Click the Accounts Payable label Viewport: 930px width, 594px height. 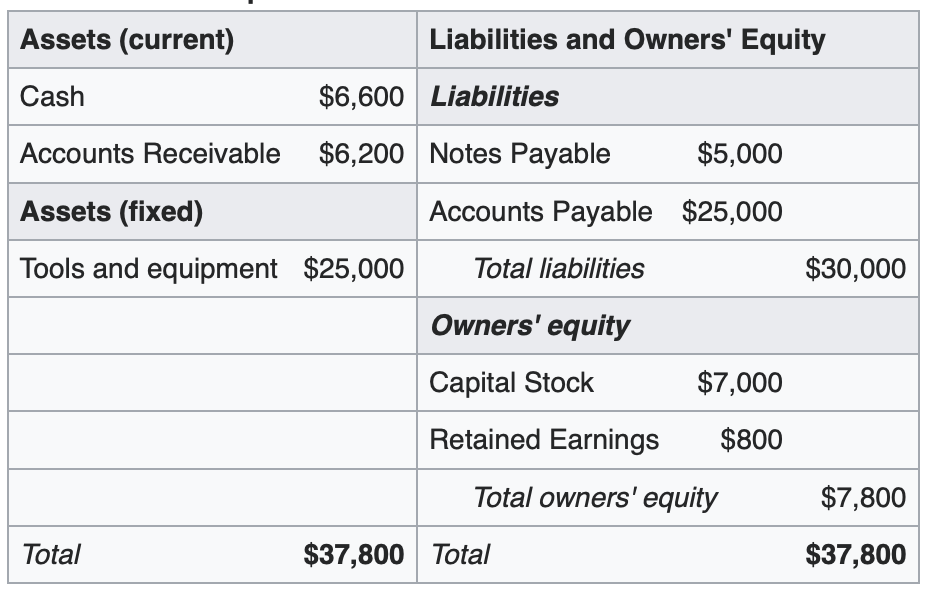(x=540, y=211)
